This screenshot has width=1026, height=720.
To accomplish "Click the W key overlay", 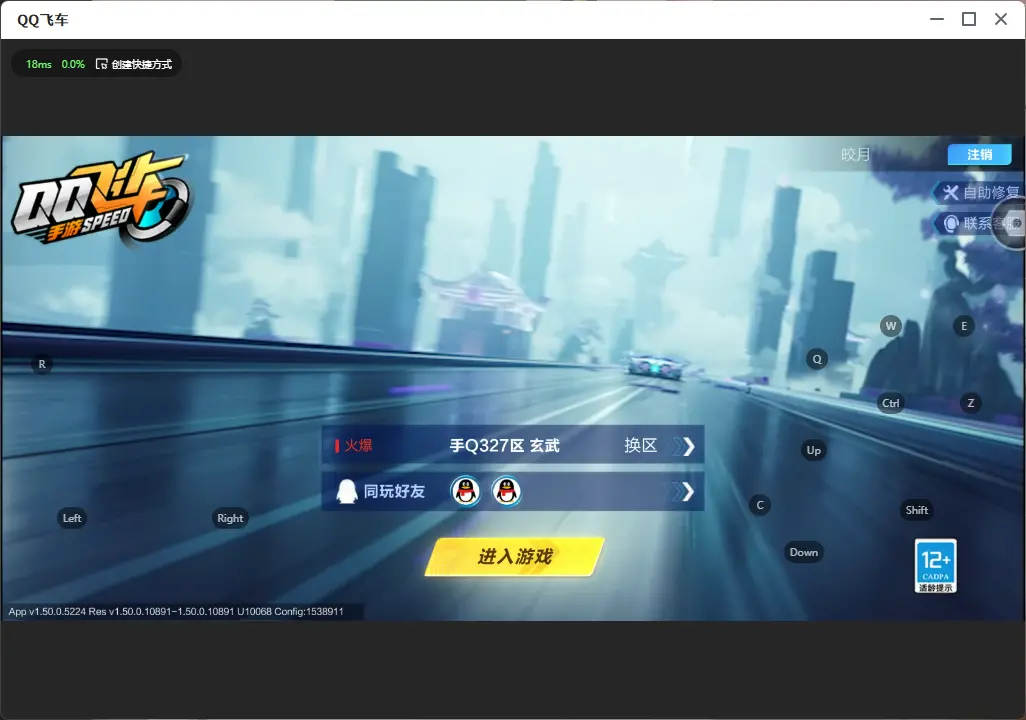I will point(891,326).
